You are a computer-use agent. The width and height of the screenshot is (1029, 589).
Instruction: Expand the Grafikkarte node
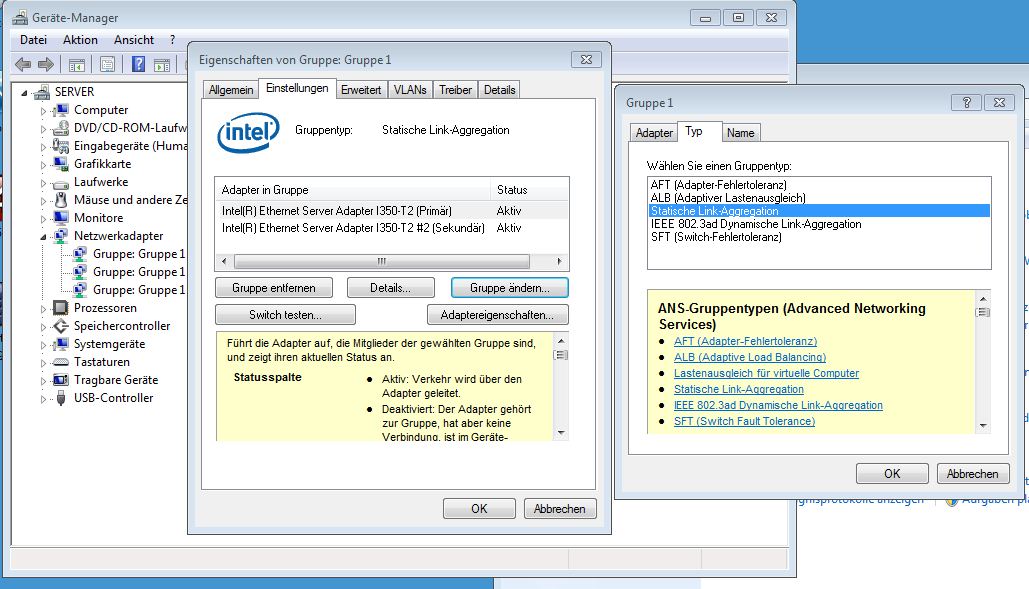(x=44, y=165)
